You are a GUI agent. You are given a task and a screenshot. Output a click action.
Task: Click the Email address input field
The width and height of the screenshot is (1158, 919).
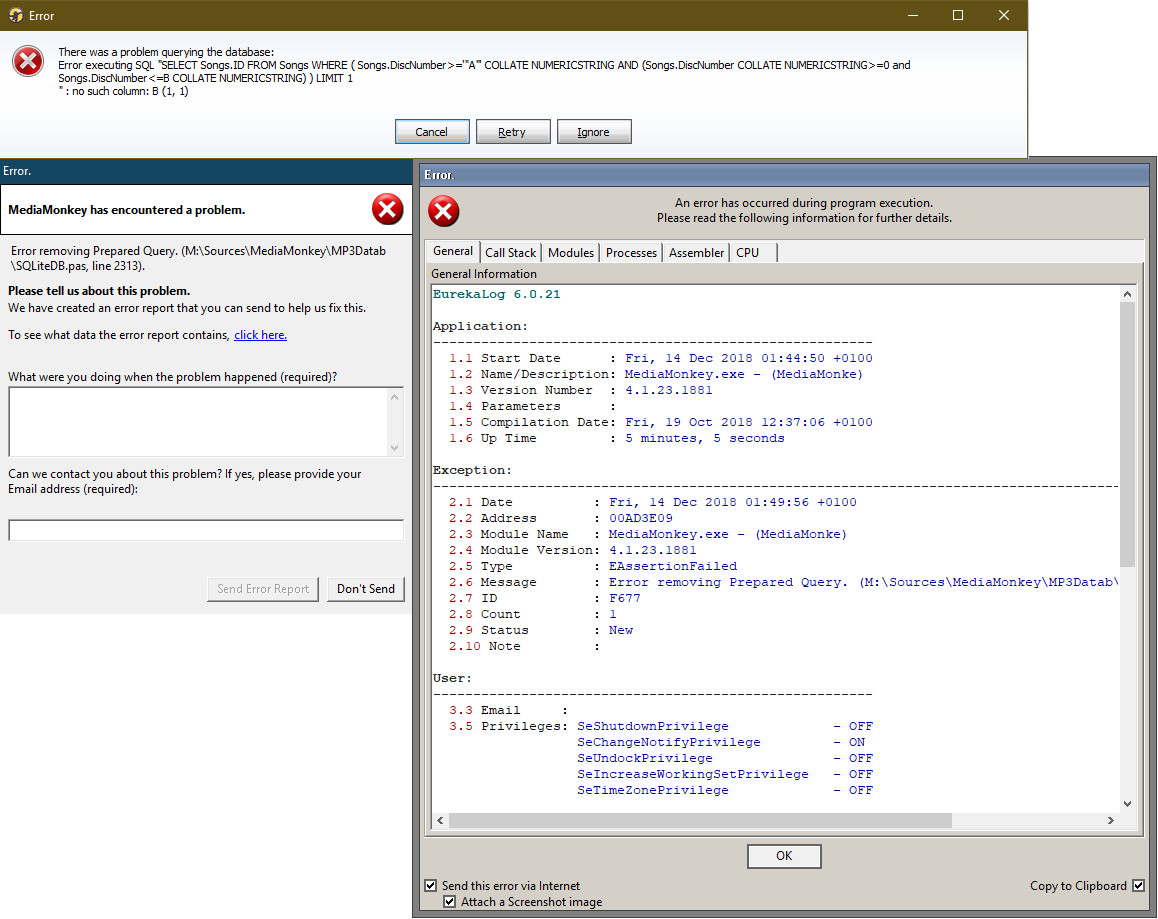pyautogui.click(x=206, y=531)
